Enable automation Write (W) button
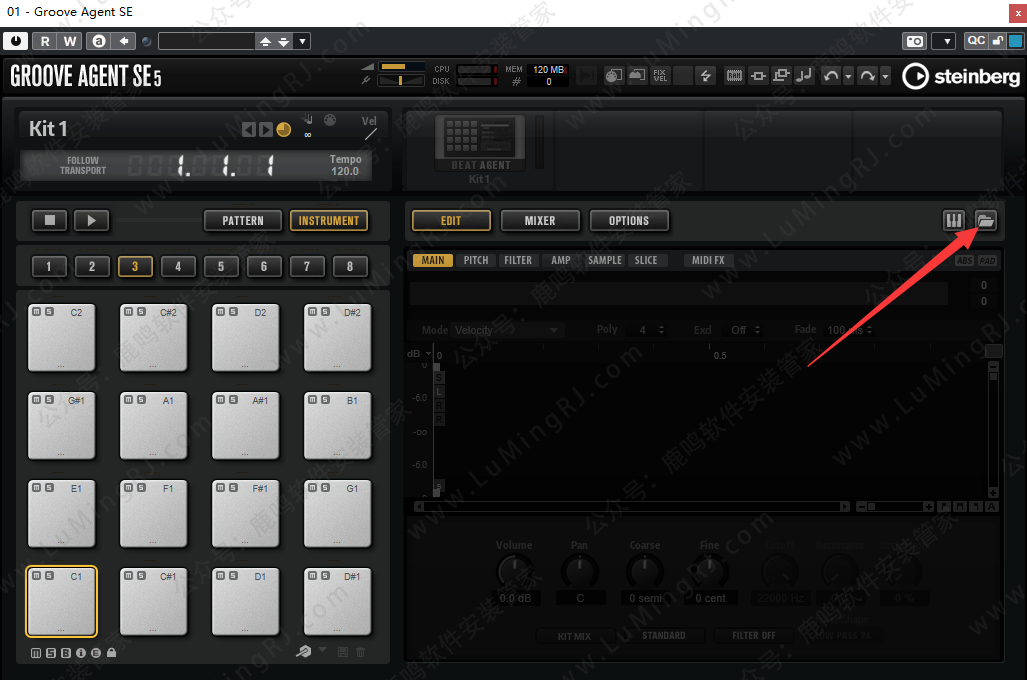 pyautogui.click(x=69, y=41)
